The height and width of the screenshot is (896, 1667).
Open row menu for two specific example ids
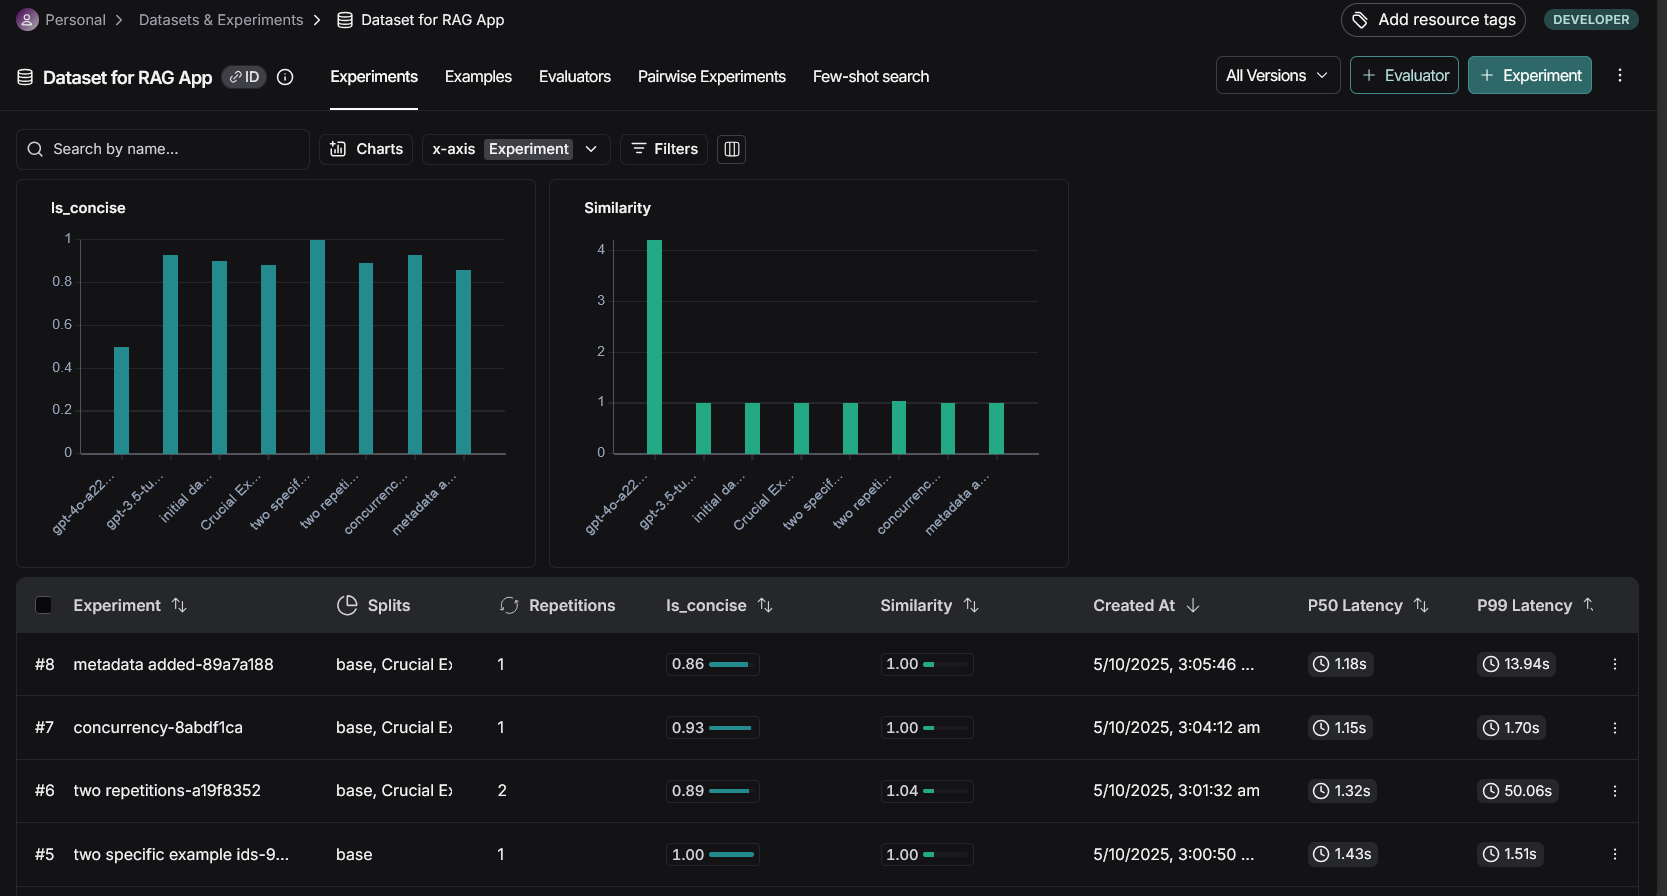1615,854
